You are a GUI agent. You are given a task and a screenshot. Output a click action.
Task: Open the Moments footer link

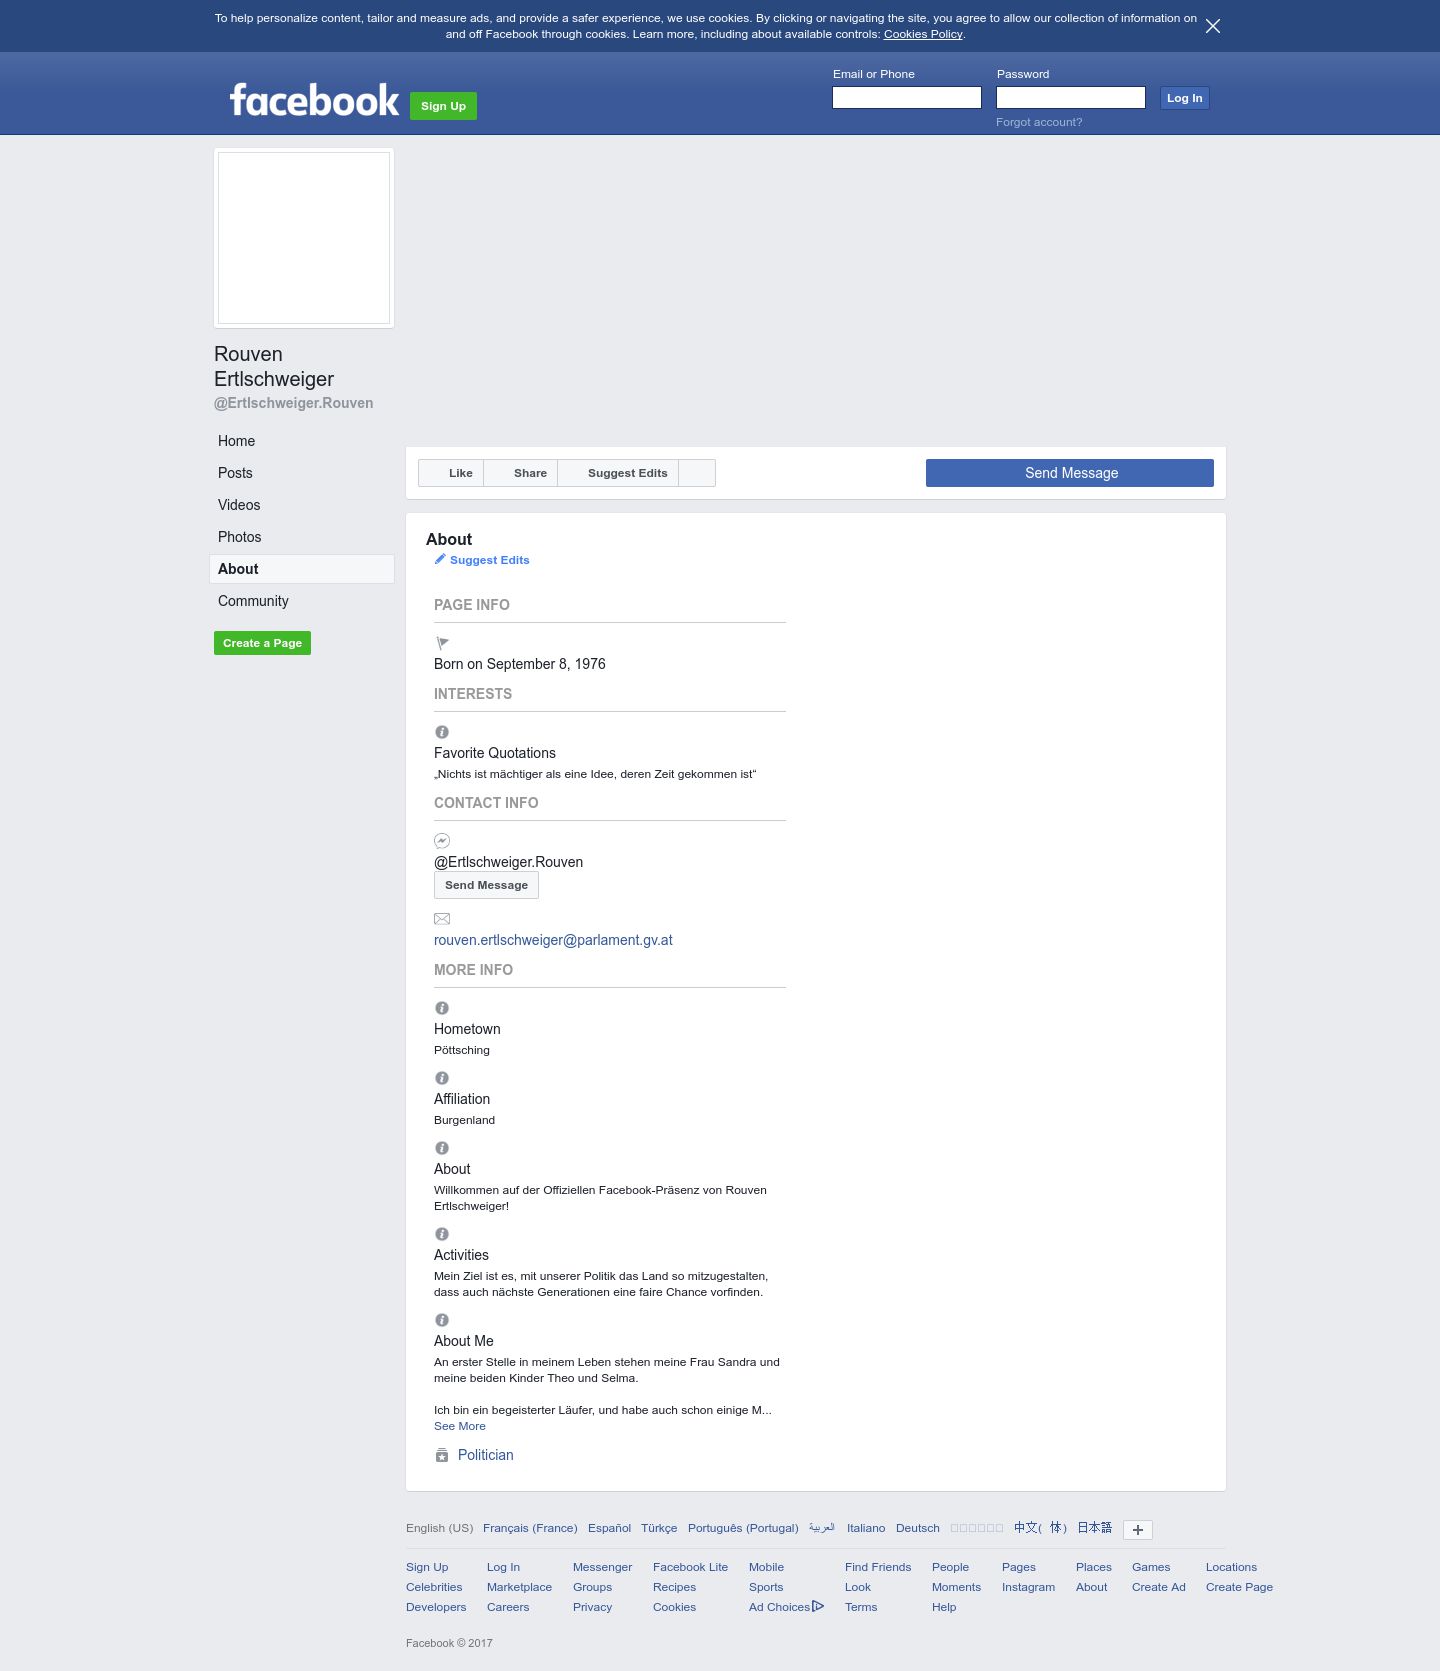pos(956,1587)
